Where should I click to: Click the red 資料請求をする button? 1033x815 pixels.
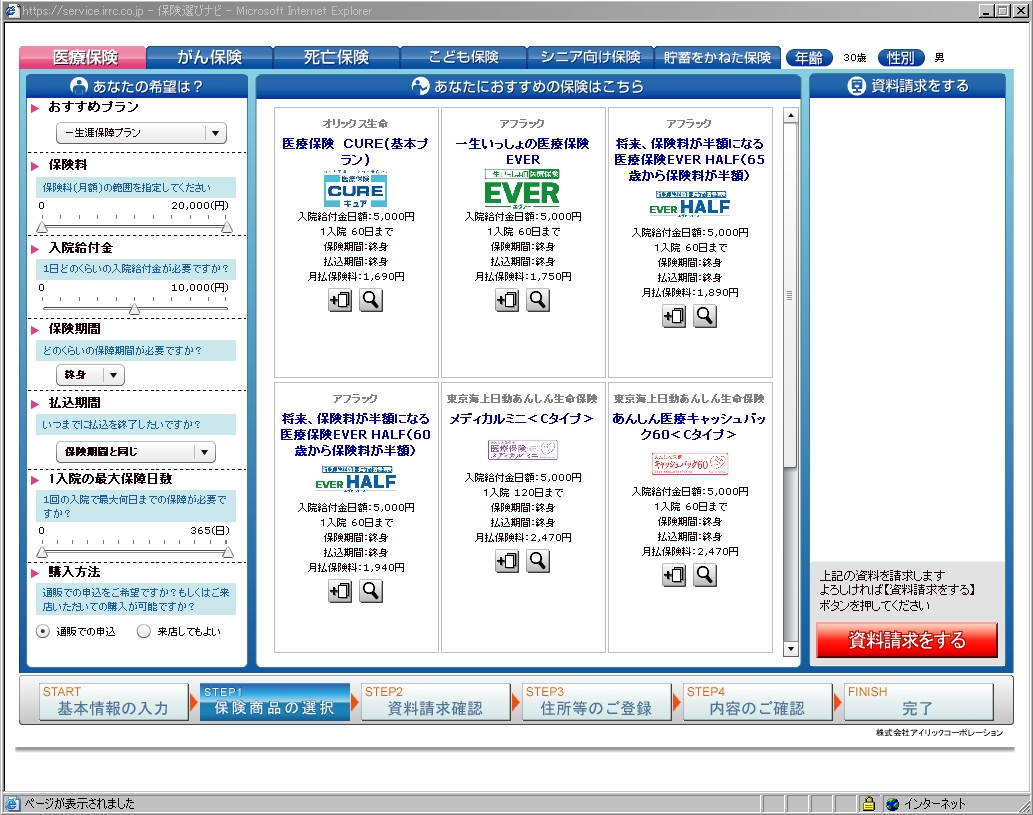(x=907, y=640)
